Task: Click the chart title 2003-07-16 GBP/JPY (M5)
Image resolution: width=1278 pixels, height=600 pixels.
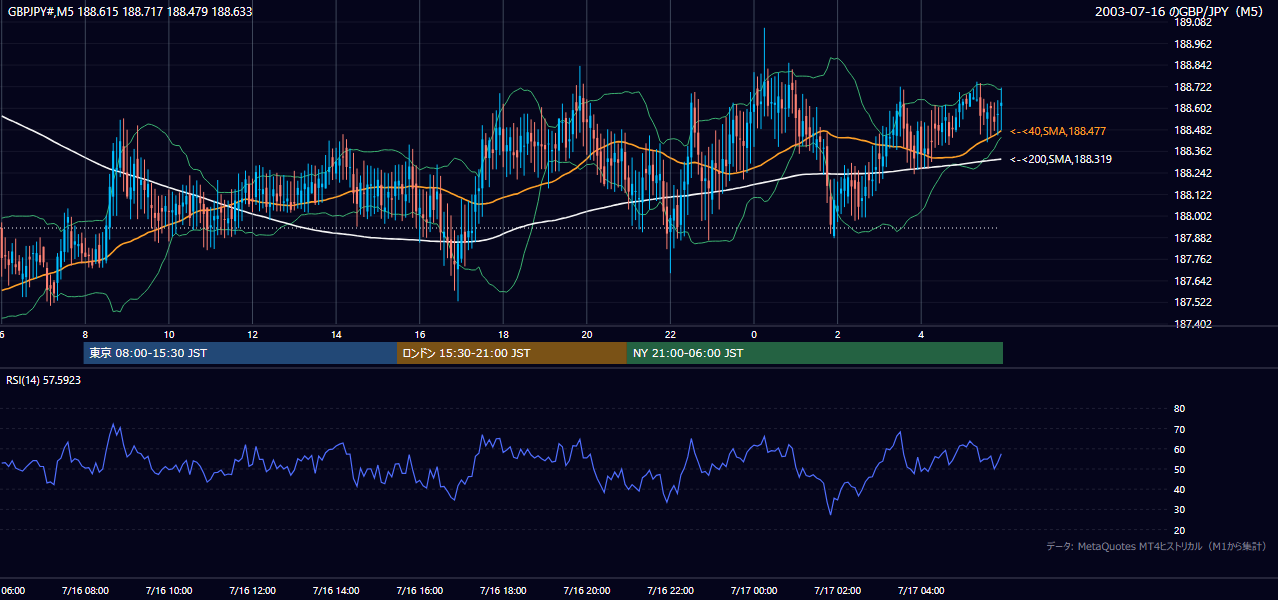Action: (x=1181, y=11)
